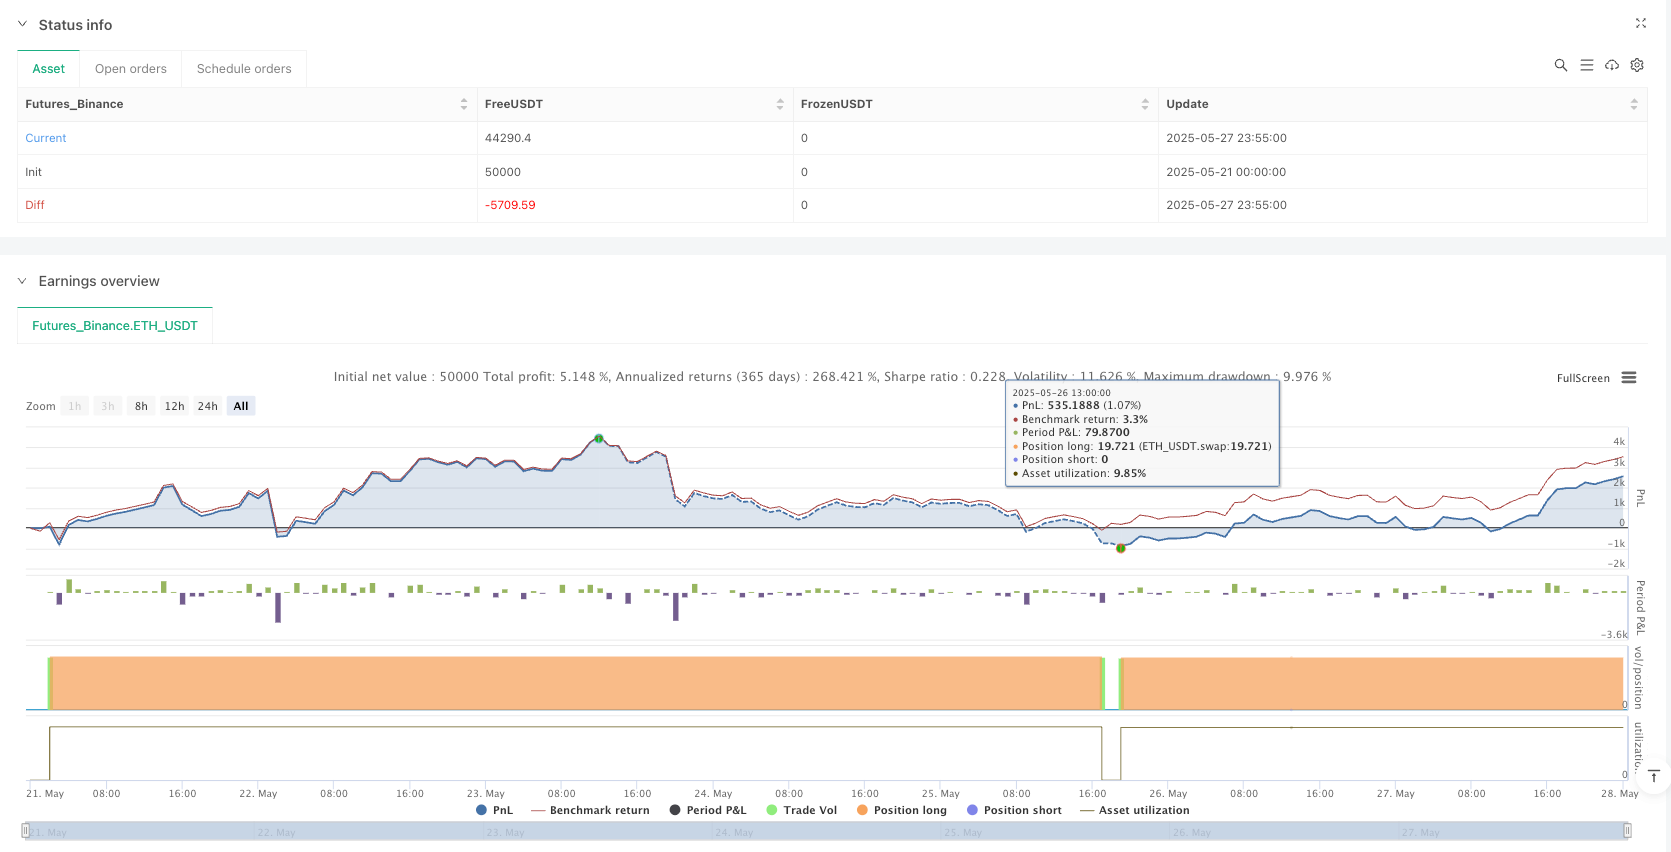The width and height of the screenshot is (1671, 852).
Task: Set chart zoom to 8h
Action: click(141, 406)
